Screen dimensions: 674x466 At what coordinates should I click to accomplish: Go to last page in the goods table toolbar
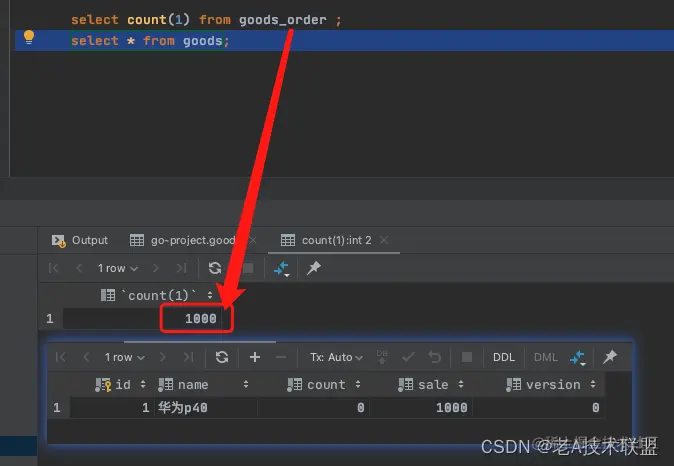click(x=188, y=357)
